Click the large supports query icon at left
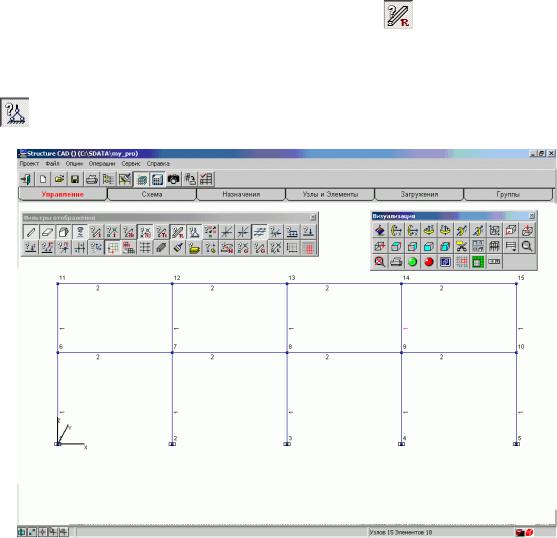The image size is (557, 538). [x=15, y=113]
